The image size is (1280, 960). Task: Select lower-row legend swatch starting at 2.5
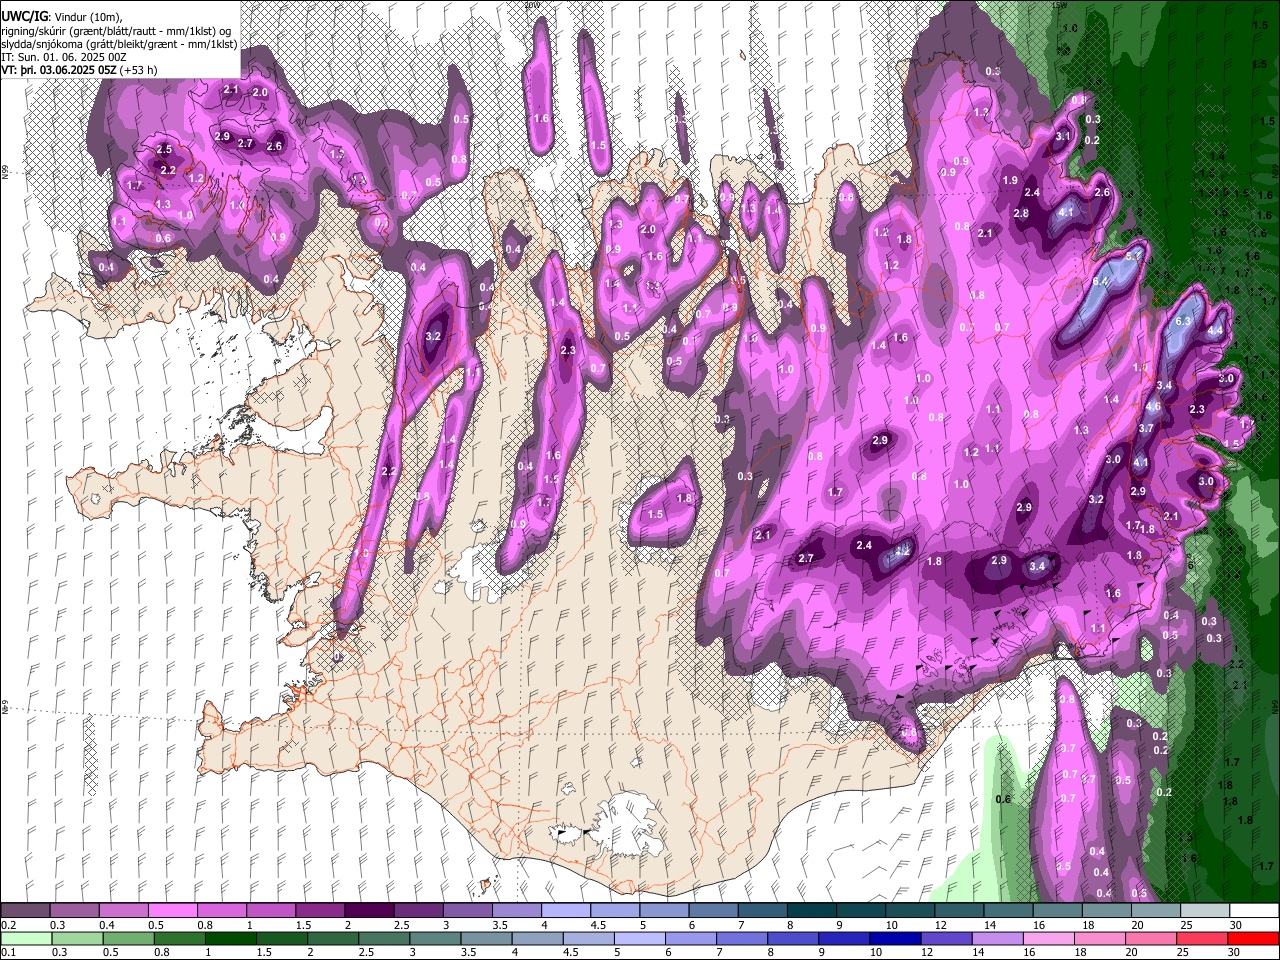[x=384, y=939]
